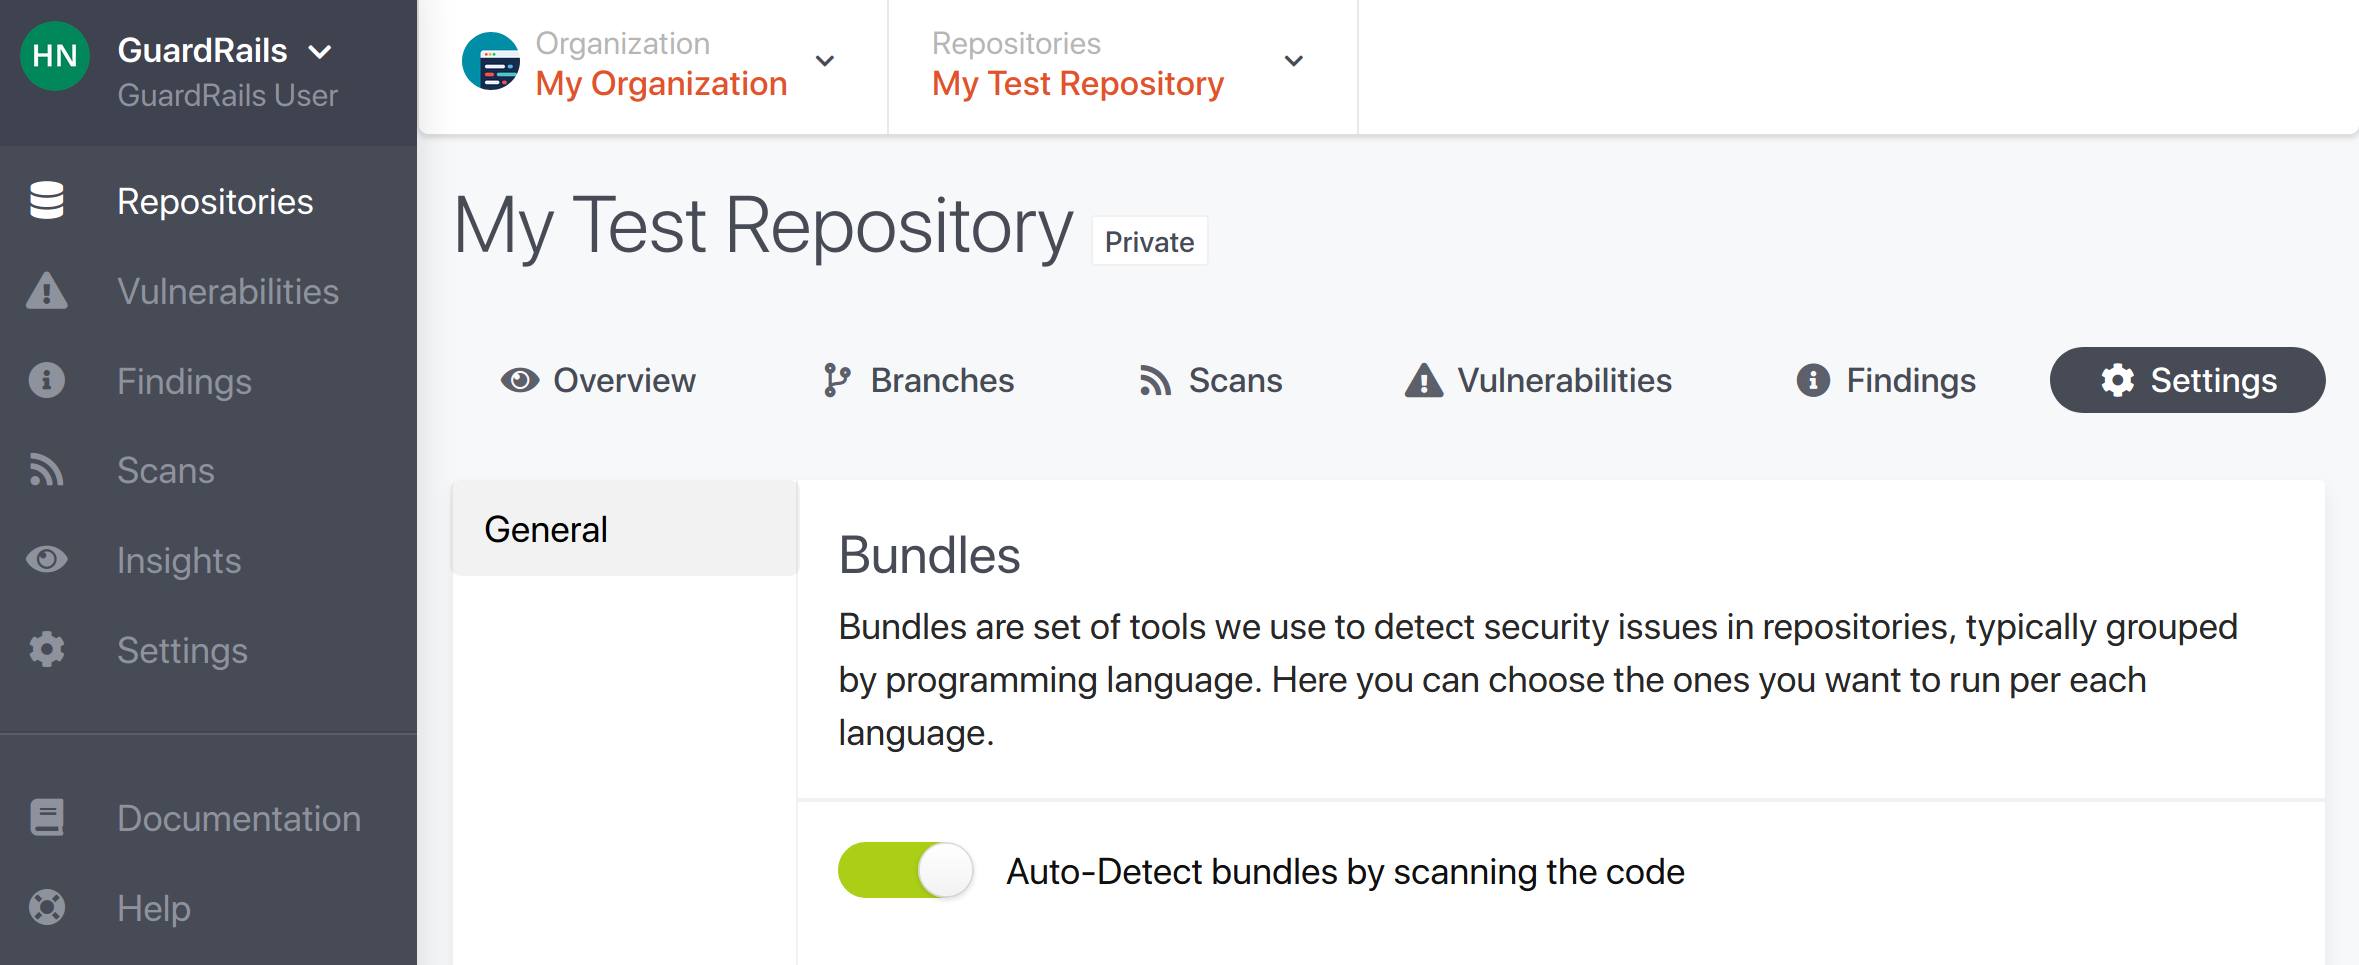The image size is (2359, 965).
Task: Switch to the Findings tab
Action: pos(1886,380)
